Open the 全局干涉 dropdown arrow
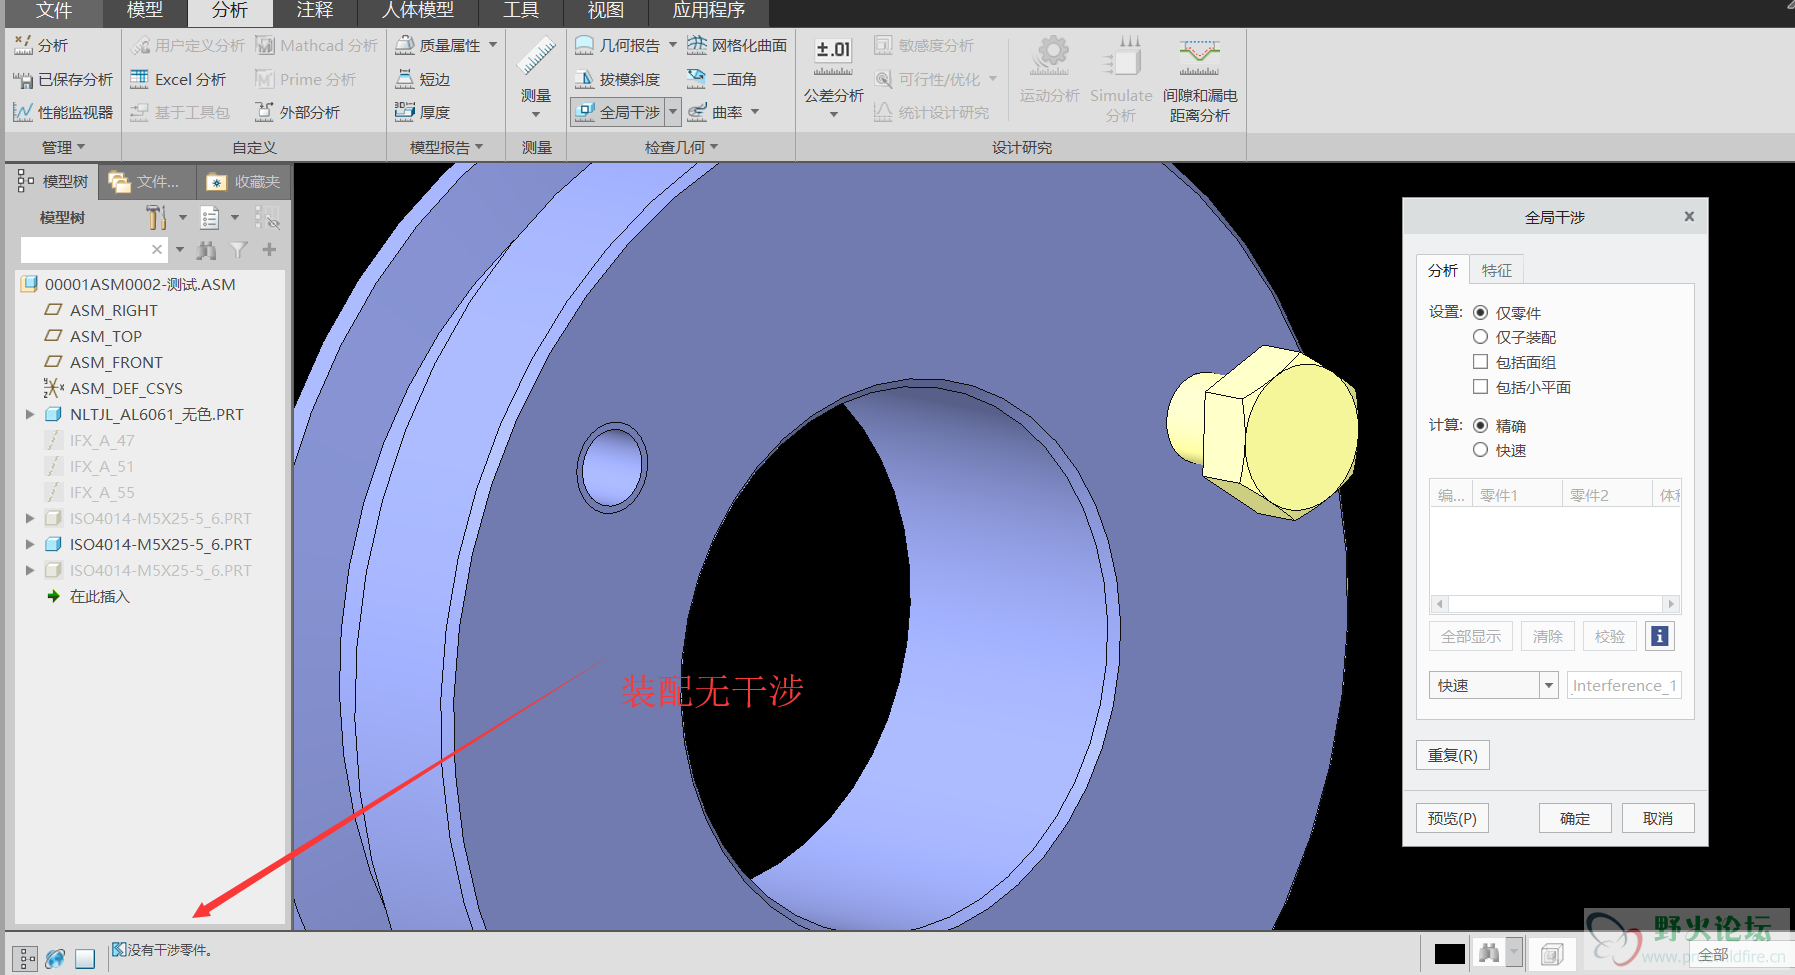Image resolution: width=1795 pixels, height=975 pixels. (x=673, y=112)
